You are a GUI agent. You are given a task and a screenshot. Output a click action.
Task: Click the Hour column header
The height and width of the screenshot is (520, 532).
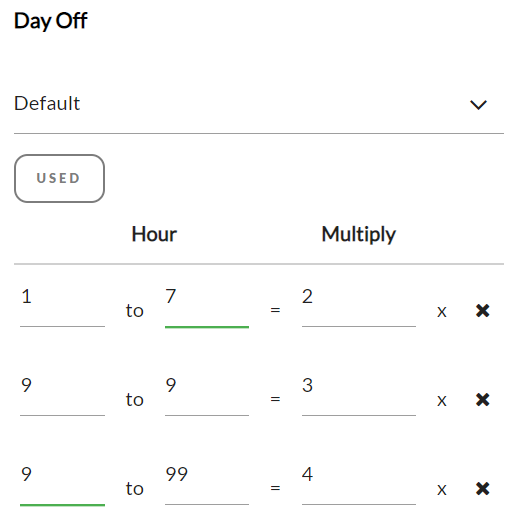tap(154, 234)
